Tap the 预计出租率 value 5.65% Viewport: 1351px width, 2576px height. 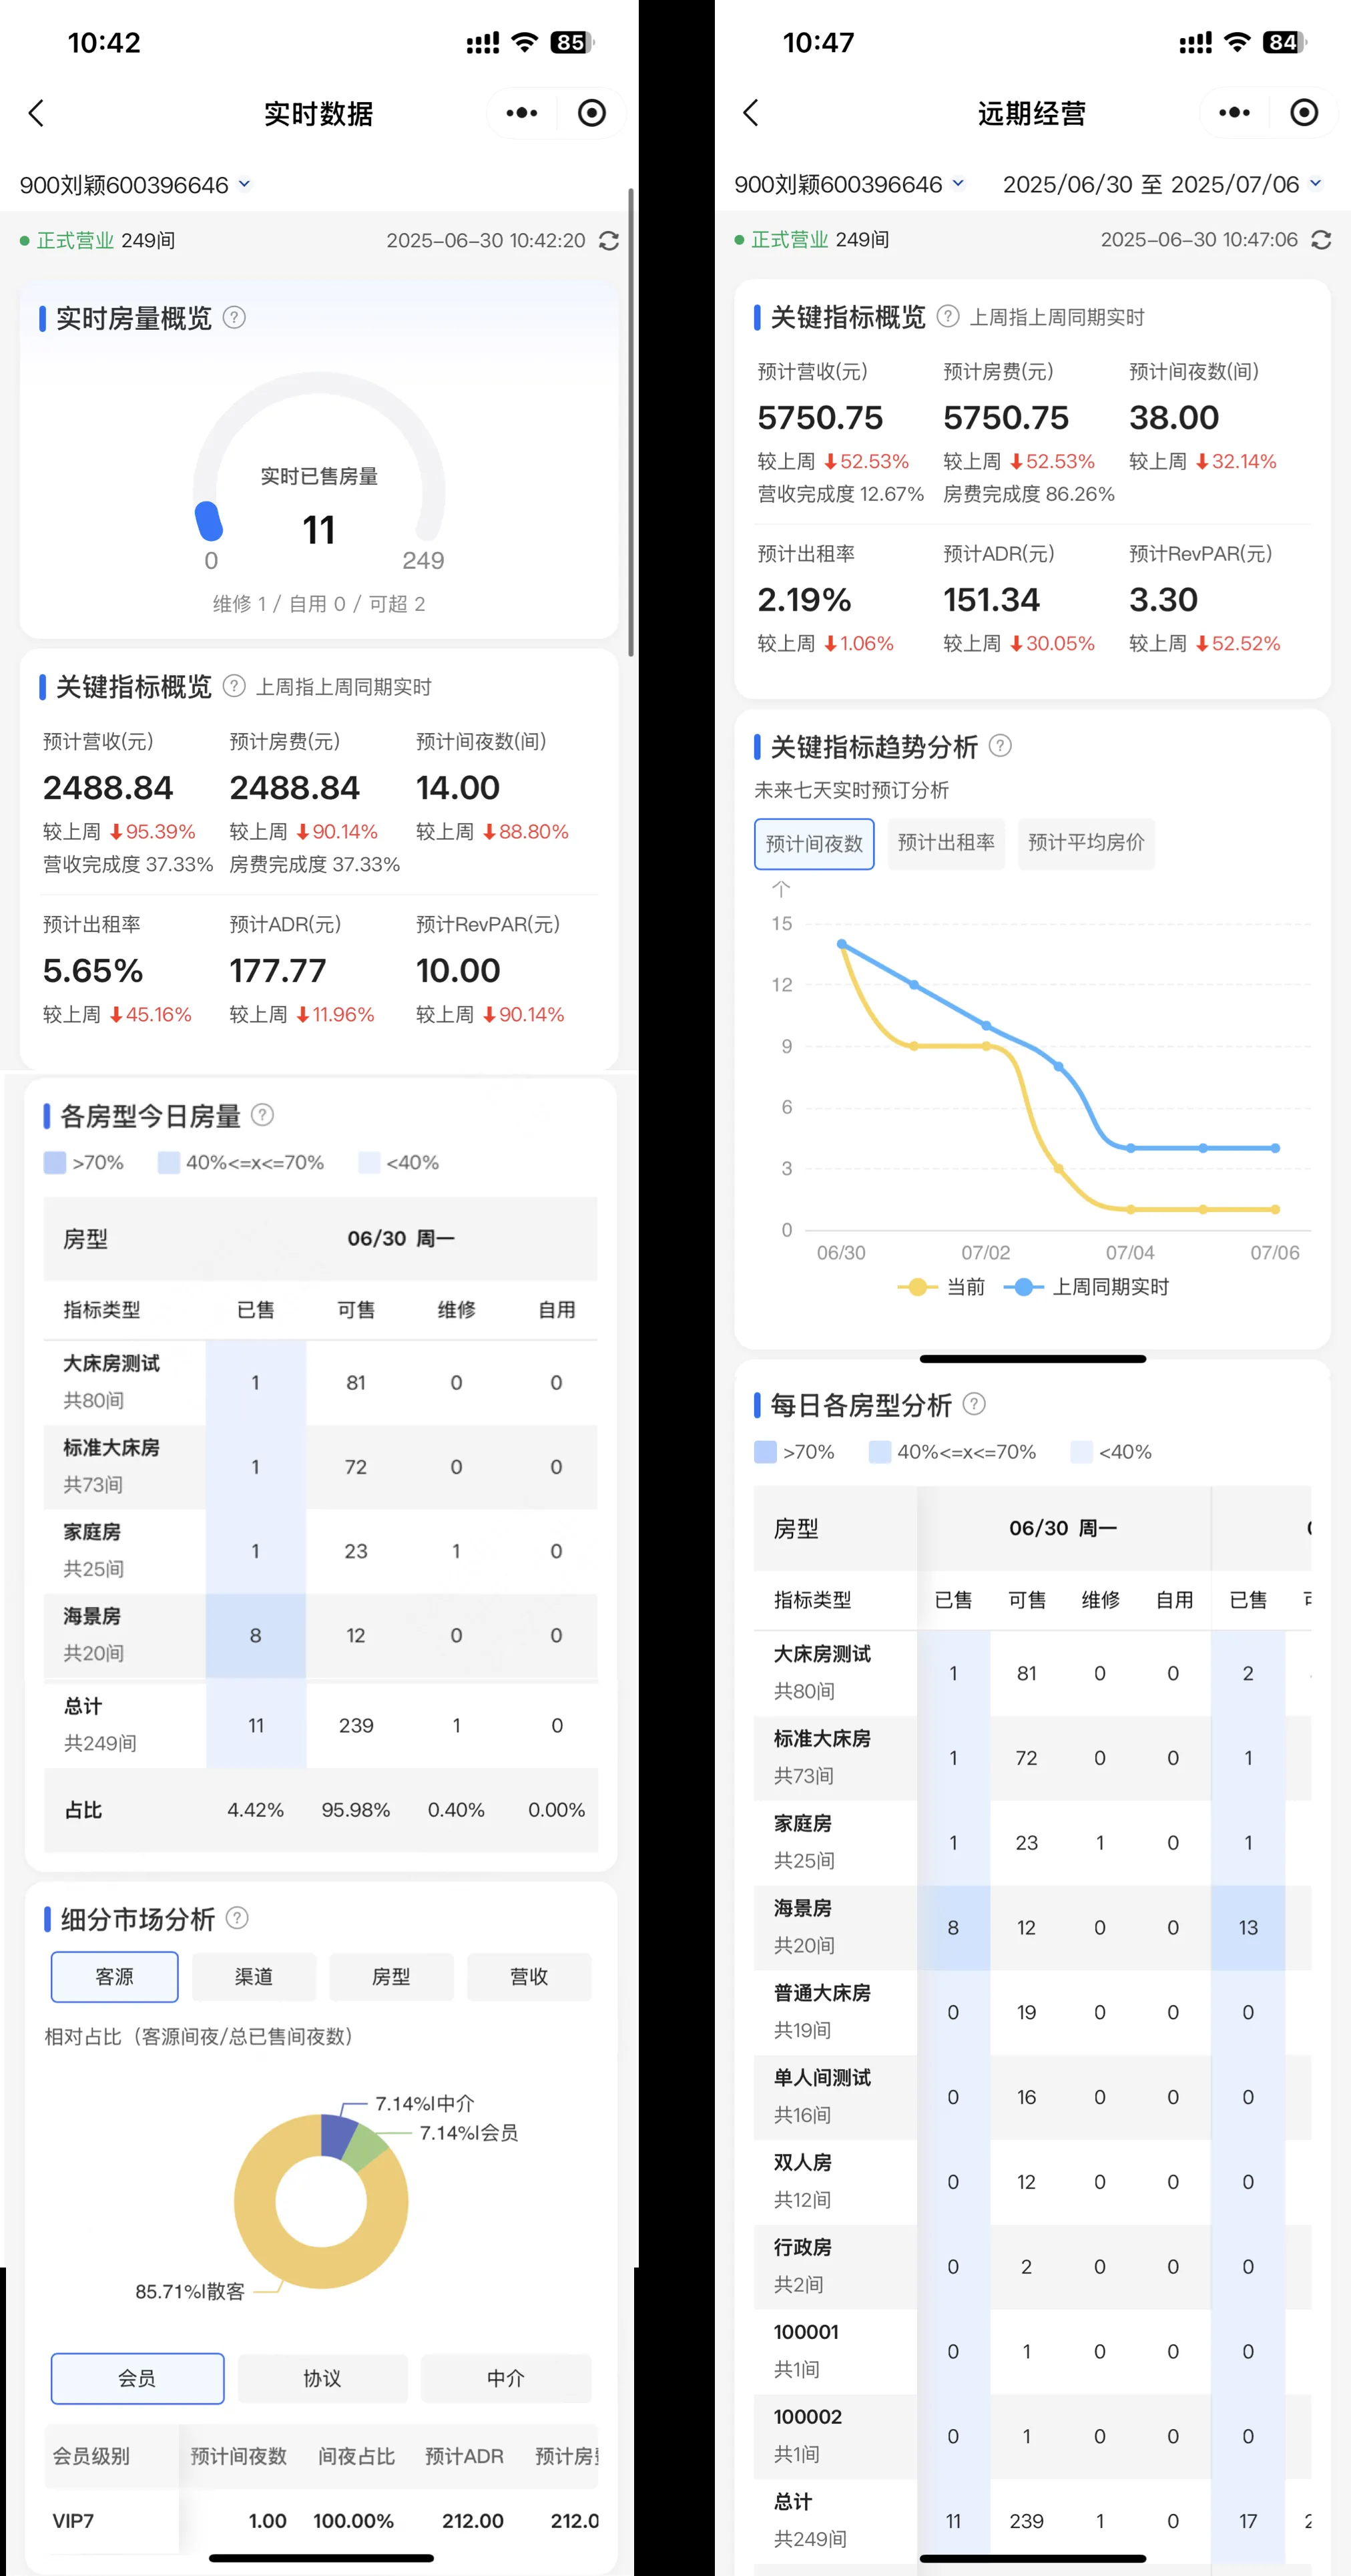pyautogui.click(x=93, y=971)
